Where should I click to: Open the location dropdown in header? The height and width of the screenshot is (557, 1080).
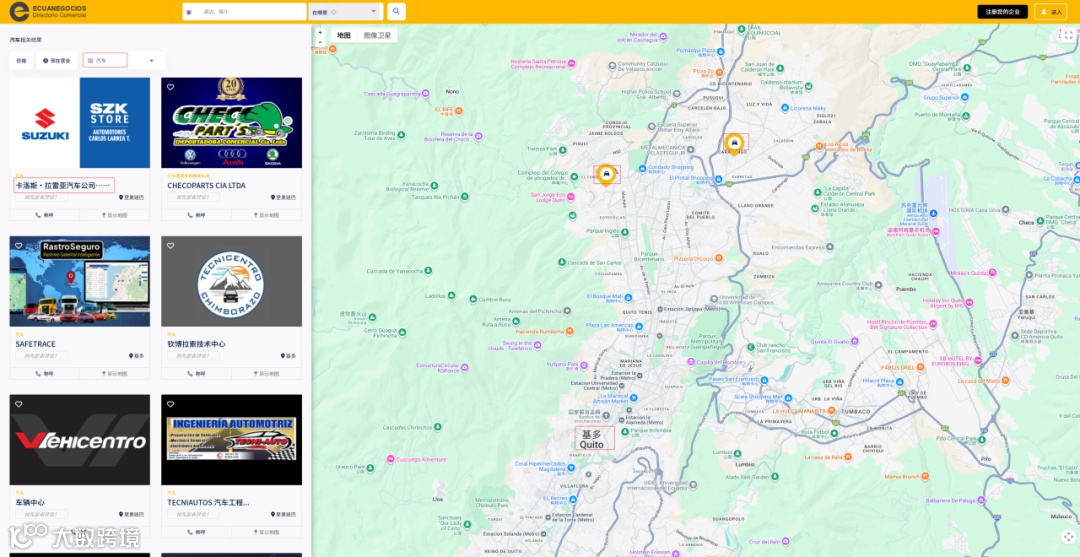coord(345,12)
